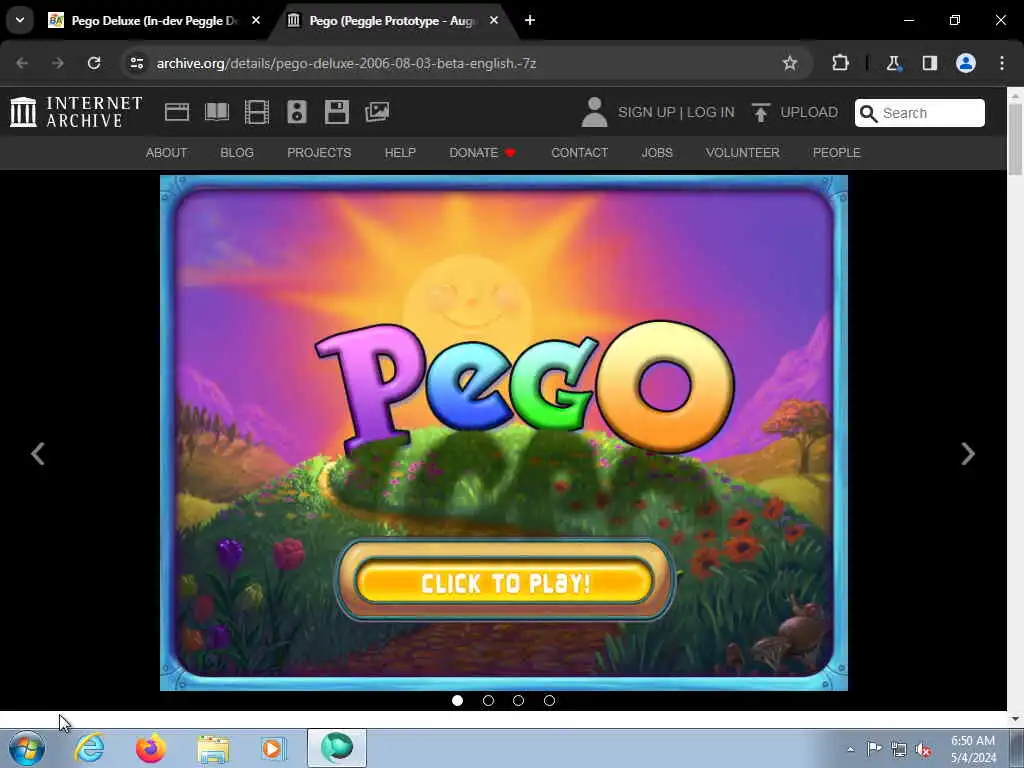Click the user avatar icon
1024x768 pixels.
[594, 112]
